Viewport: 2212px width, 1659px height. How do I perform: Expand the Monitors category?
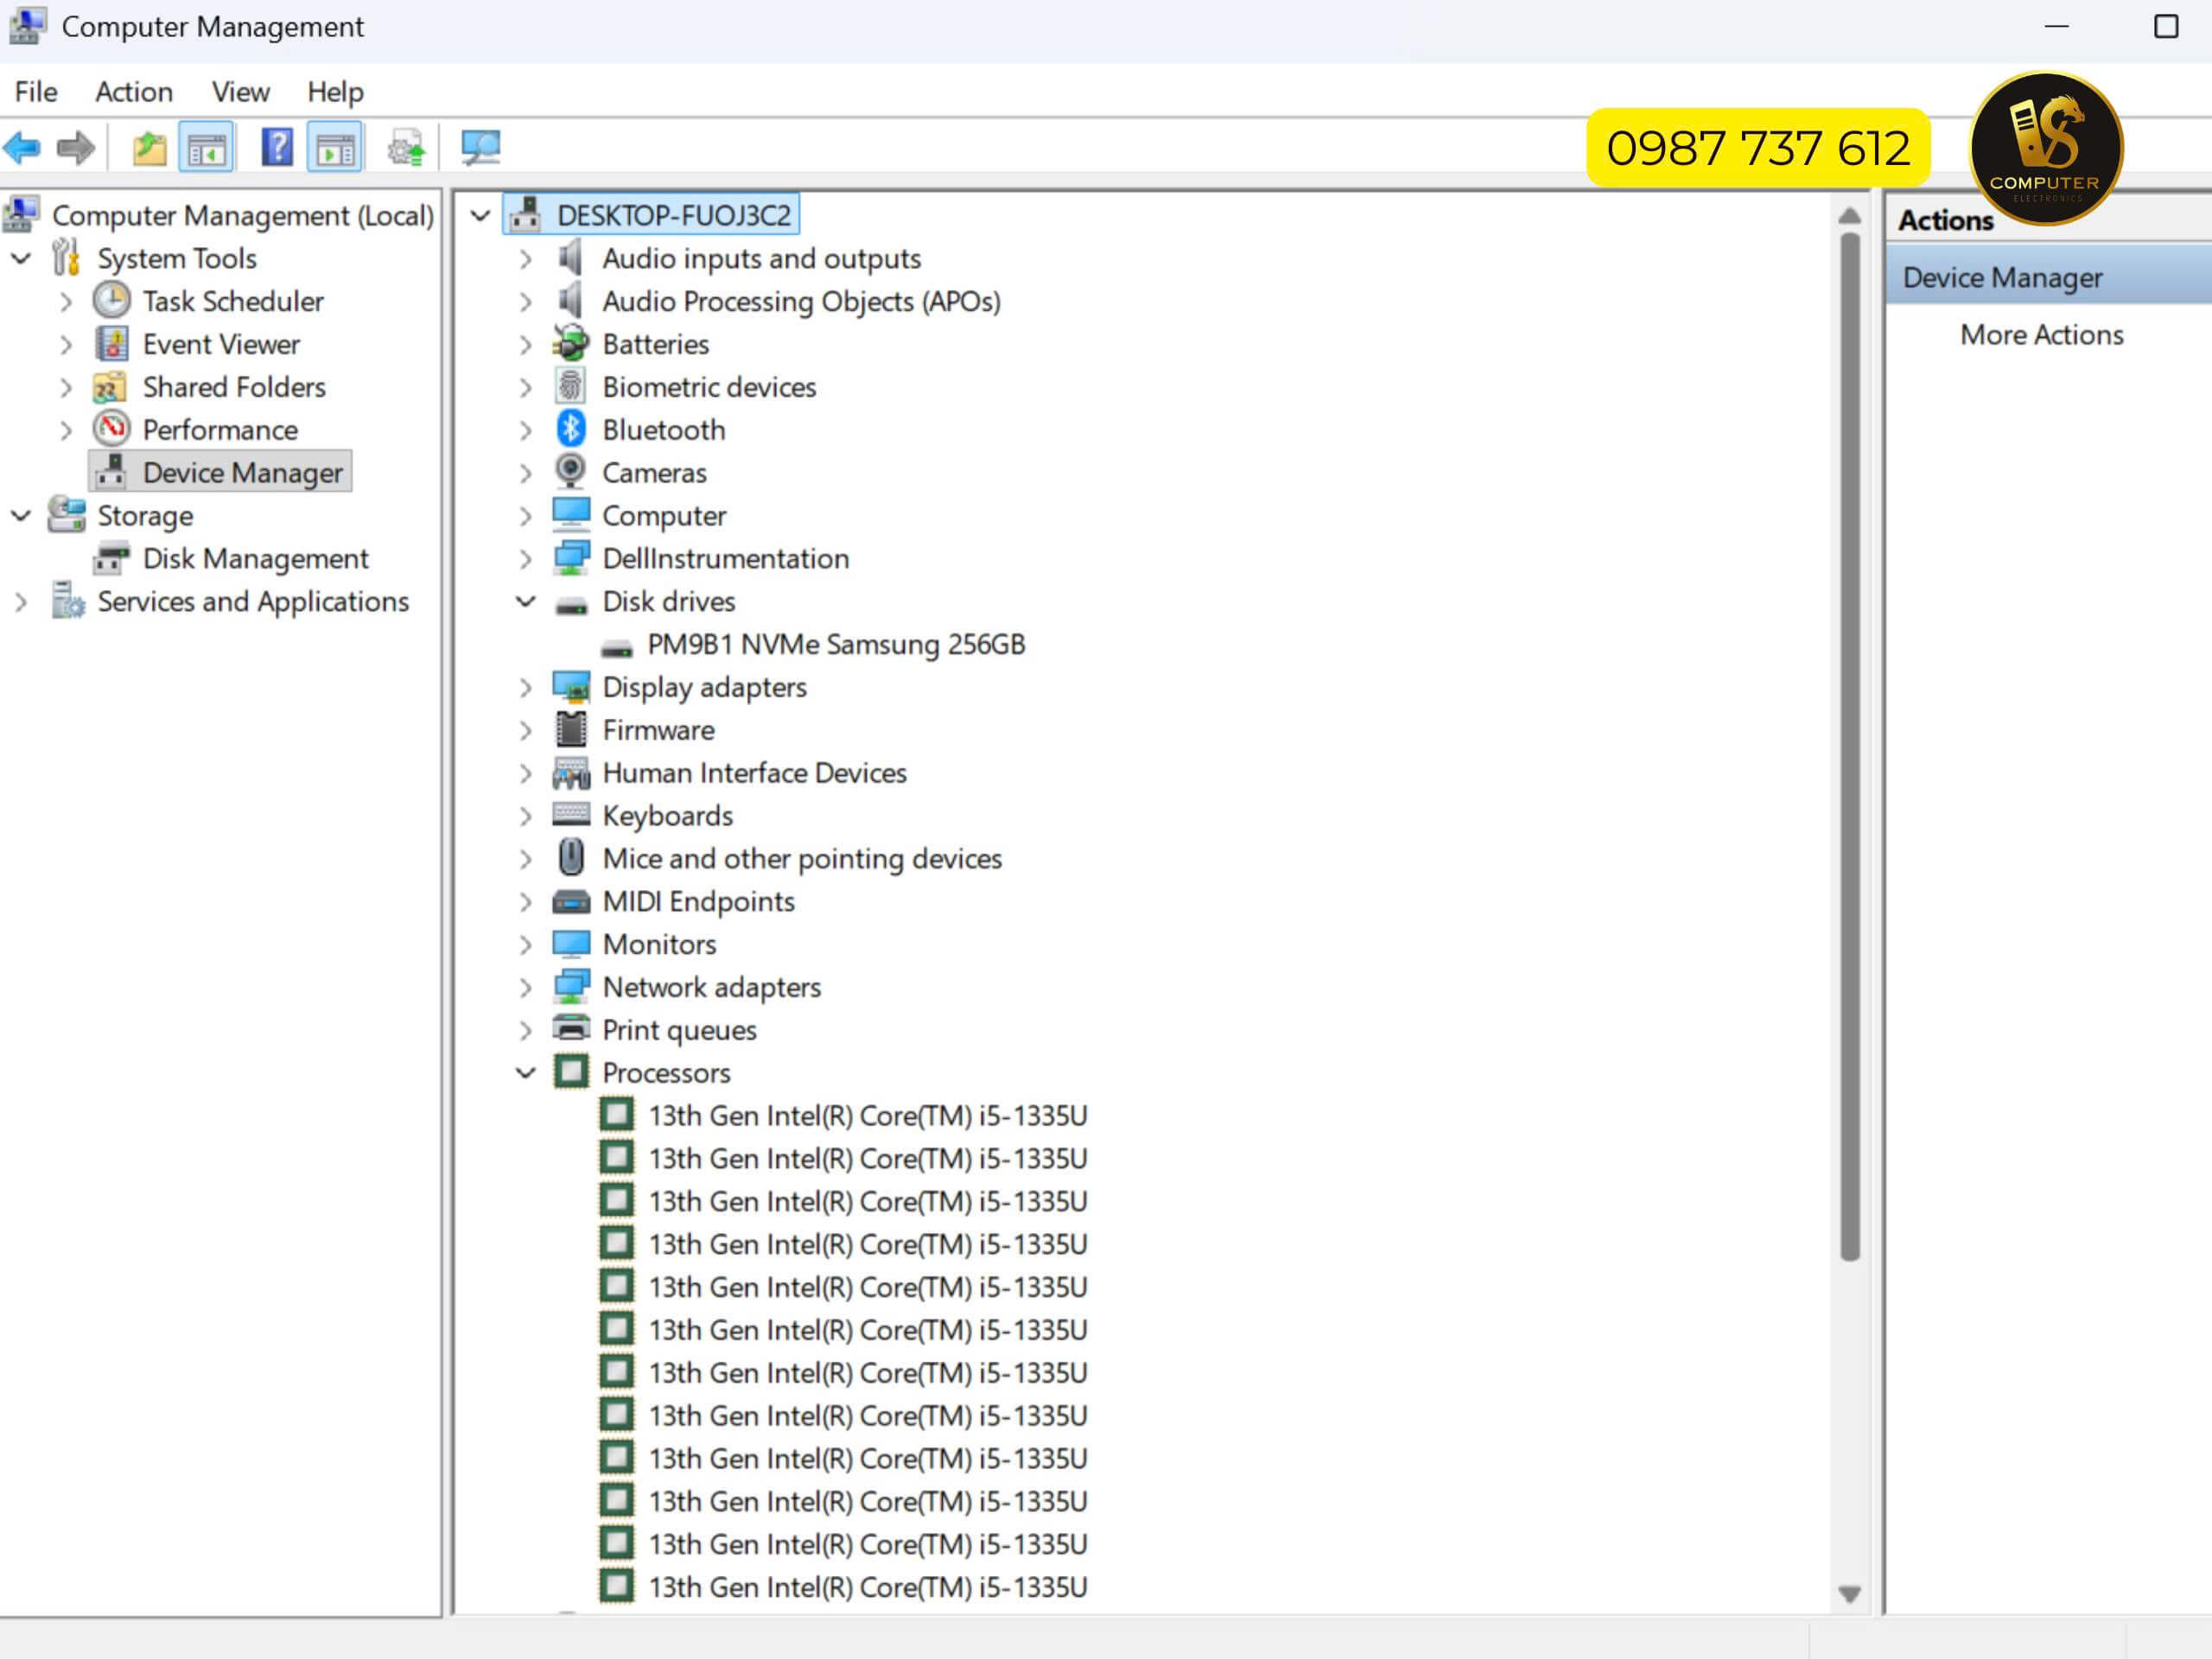pos(525,944)
